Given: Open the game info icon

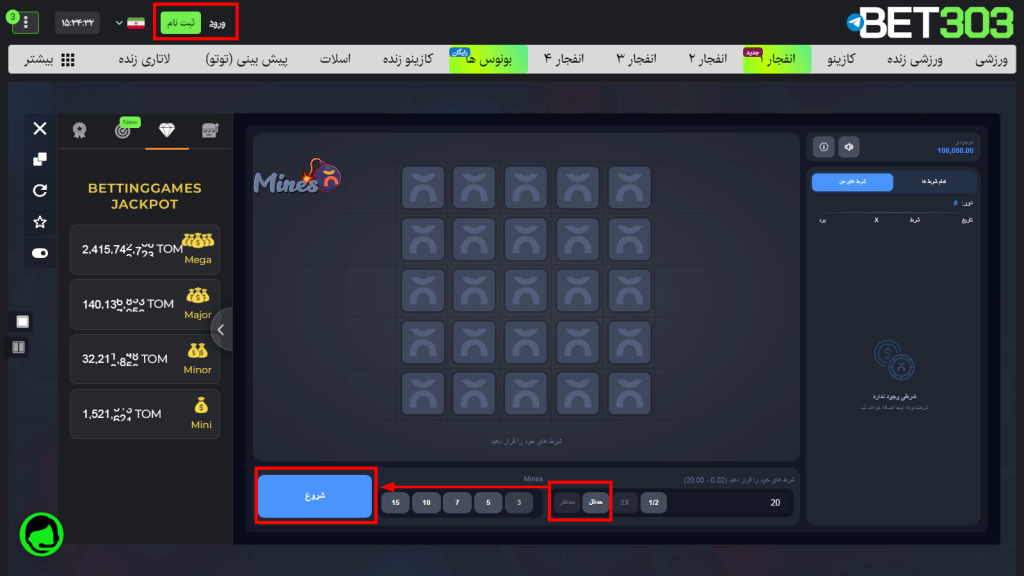Looking at the screenshot, I should pos(823,147).
